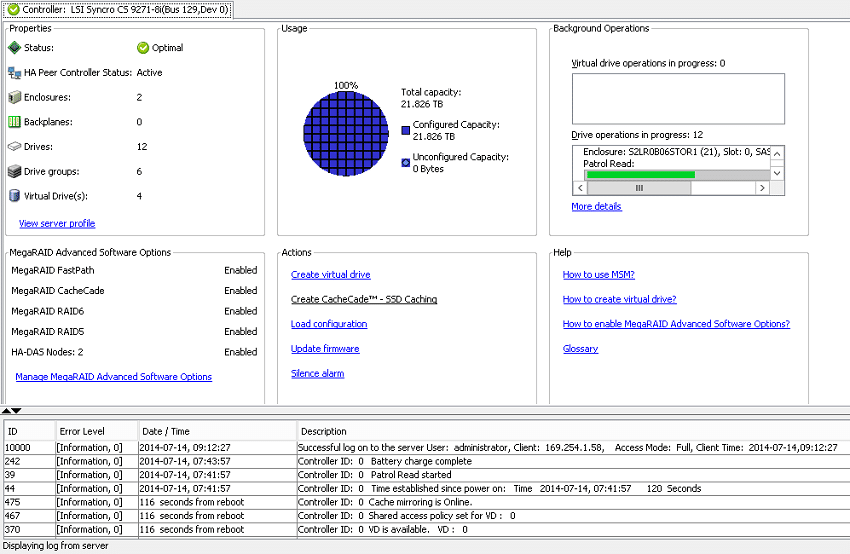Click the HA-DAS Nodes: 2 row
Viewport: 850px width, 554px height.
click(x=134, y=352)
